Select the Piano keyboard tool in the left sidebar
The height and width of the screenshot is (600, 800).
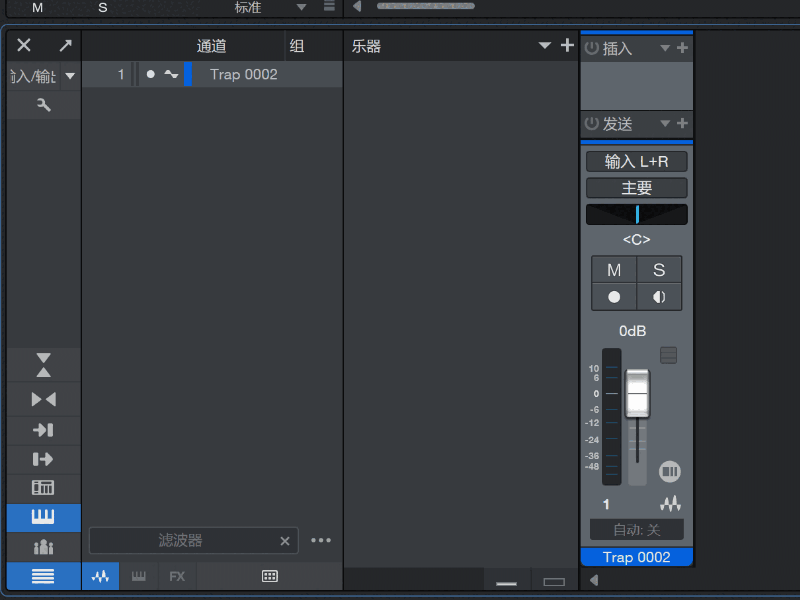[x=42, y=516]
